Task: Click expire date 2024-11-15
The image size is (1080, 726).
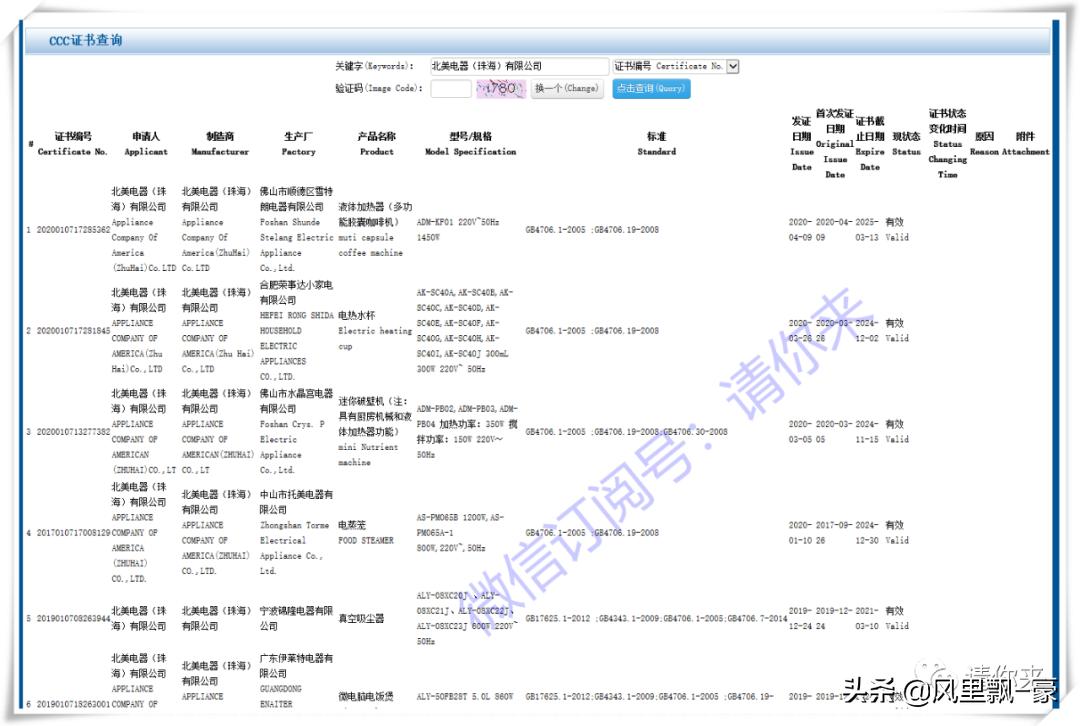Action: coord(867,432)
